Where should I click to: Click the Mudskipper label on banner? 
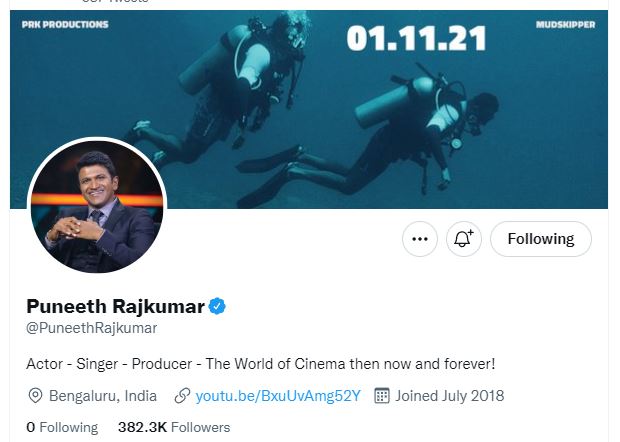565,24
